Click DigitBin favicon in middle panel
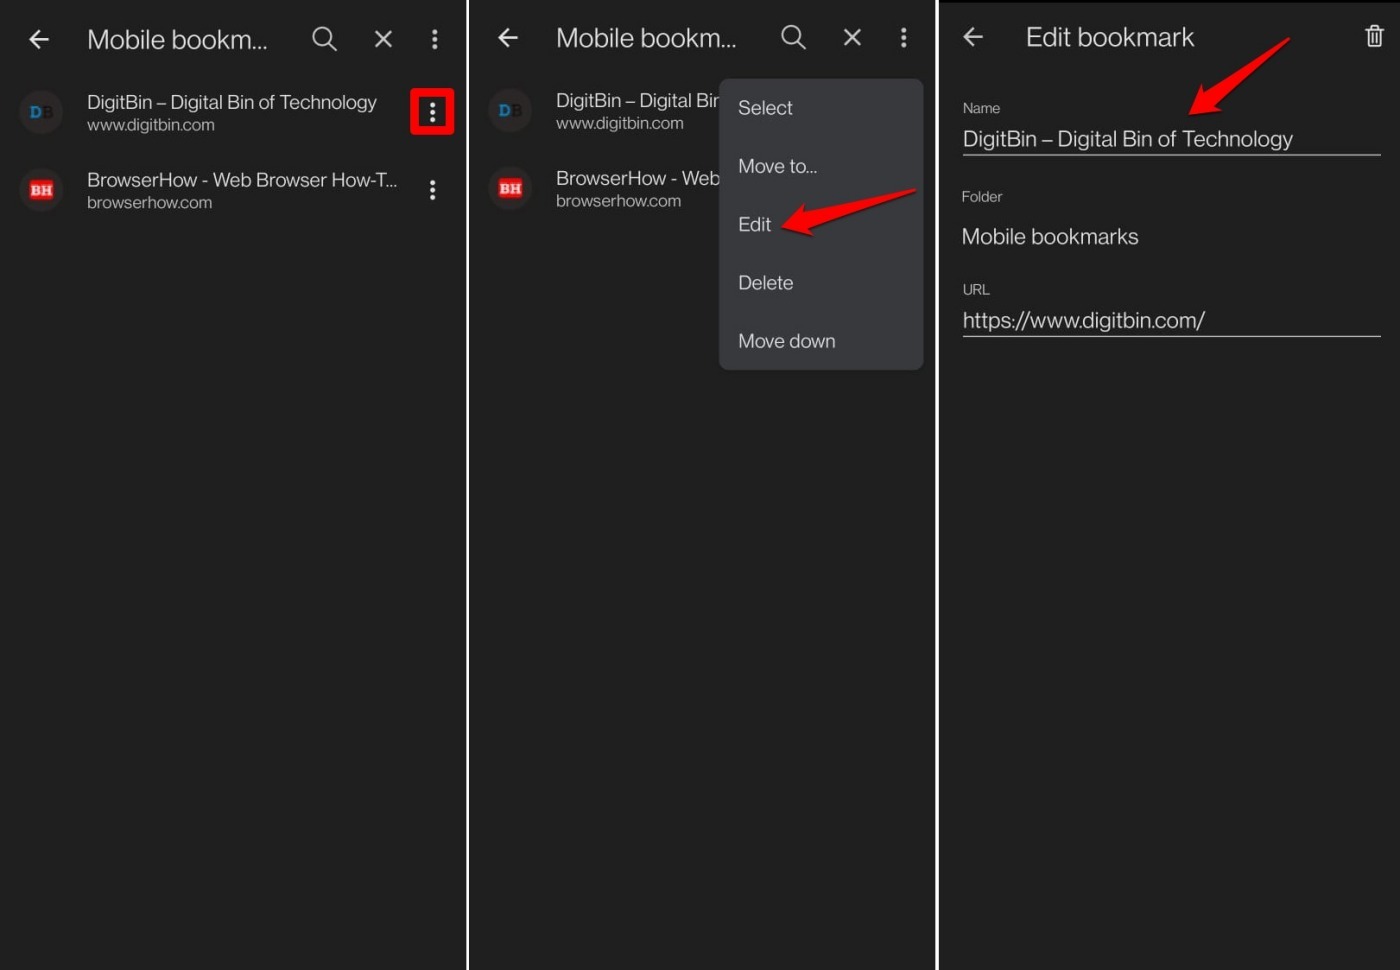 coord(510,110)
